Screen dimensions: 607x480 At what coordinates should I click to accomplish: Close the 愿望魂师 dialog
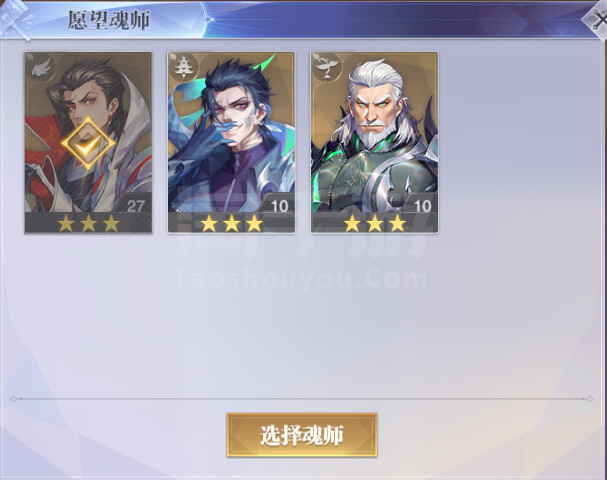pos(598,19)
